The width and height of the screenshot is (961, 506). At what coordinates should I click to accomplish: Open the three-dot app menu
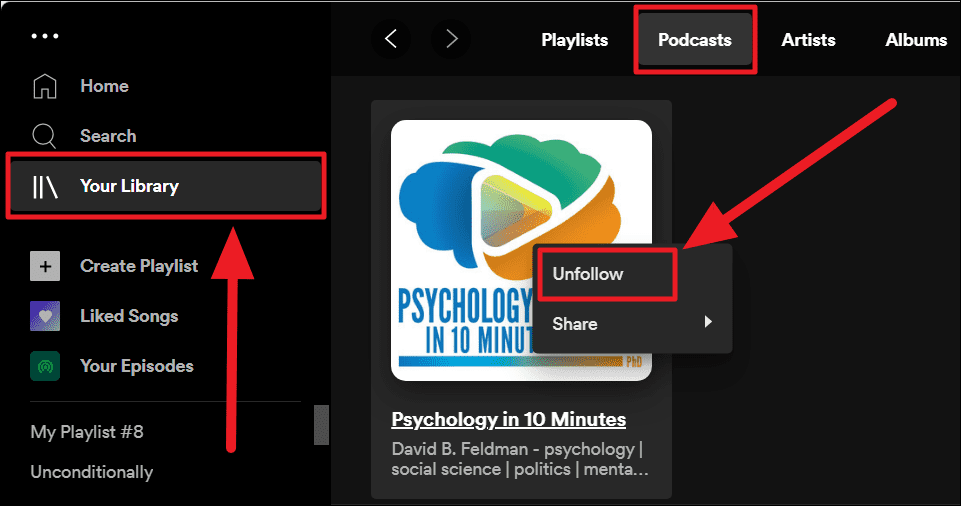(x=45, y=36)
